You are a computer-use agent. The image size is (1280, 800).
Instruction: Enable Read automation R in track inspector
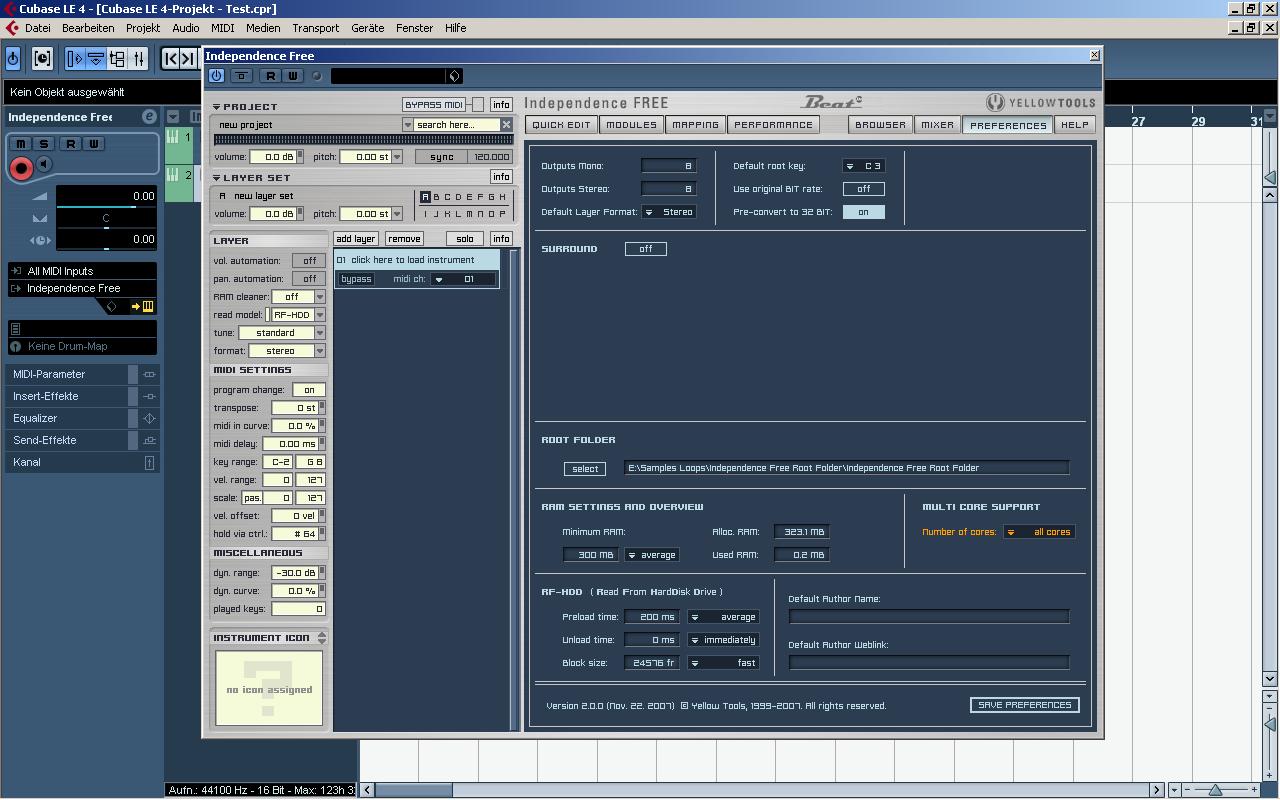tap(70, 144)
